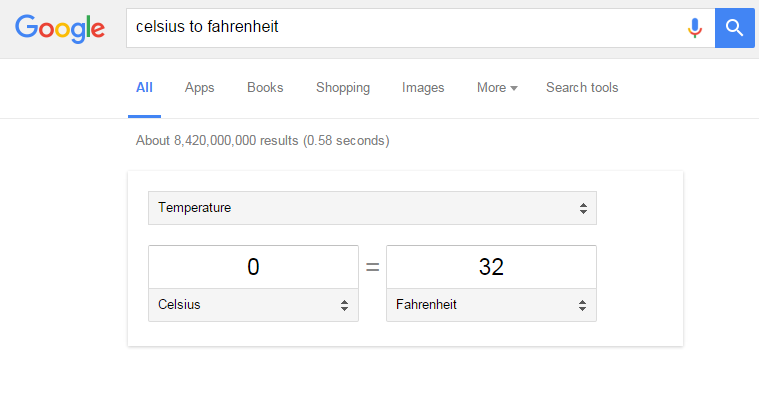Screen dimensions: 759x400
Task: Click the up-down arrows on Temperature selector
Action: 583,208
